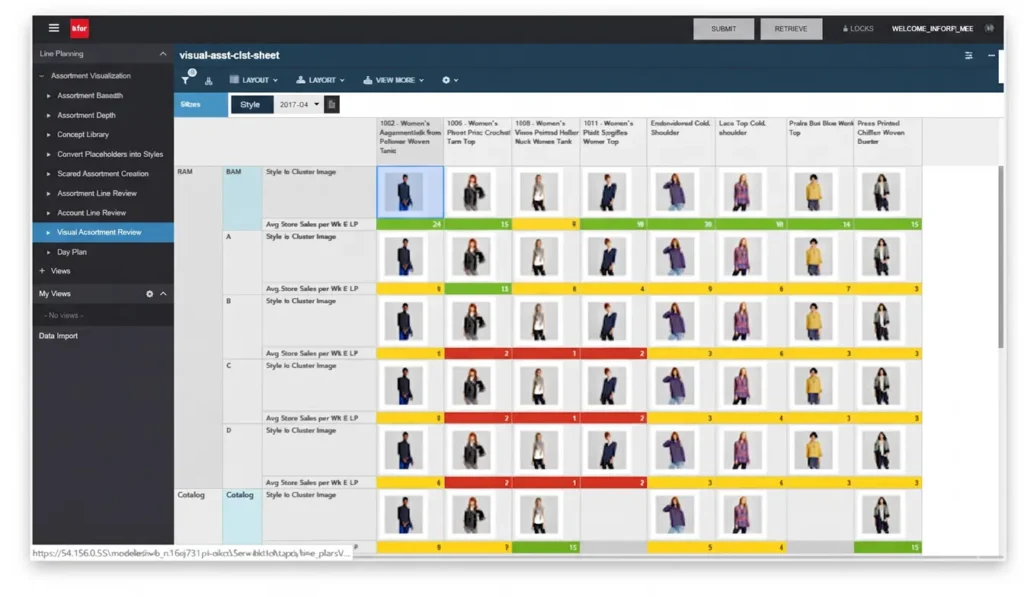Select the yellow top thumbnail in row A

[813, 256]
